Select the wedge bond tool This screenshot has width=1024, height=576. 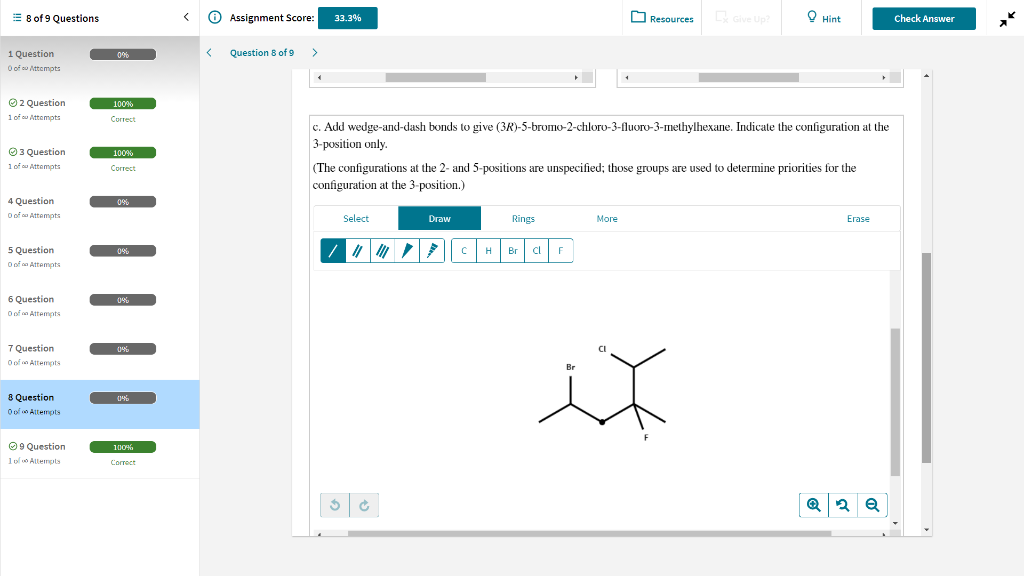pyautogui.click(x=408, y=250)
